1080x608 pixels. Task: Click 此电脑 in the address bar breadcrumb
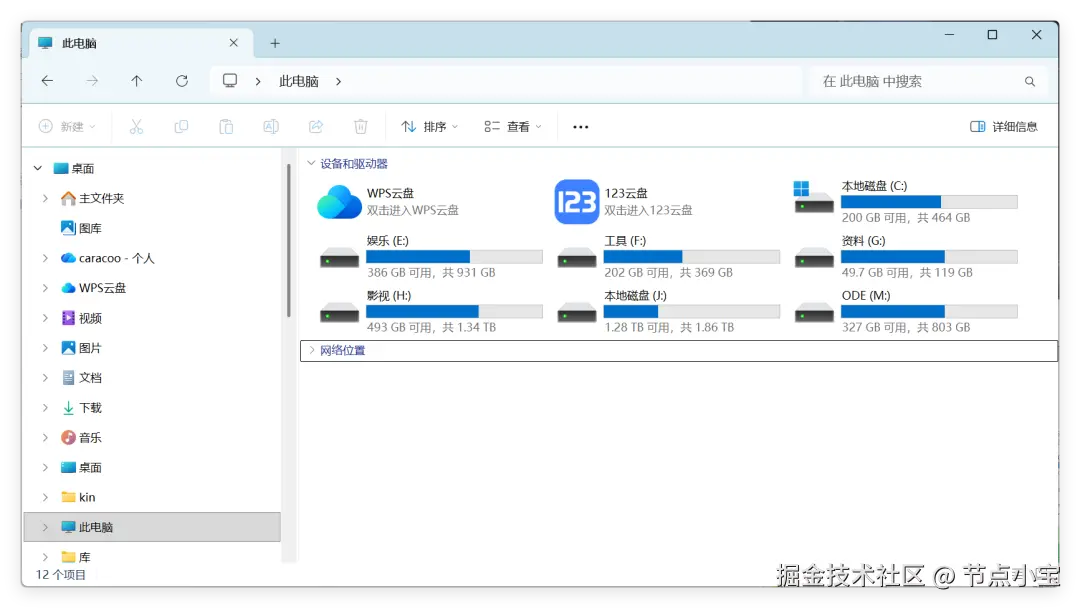298,81
